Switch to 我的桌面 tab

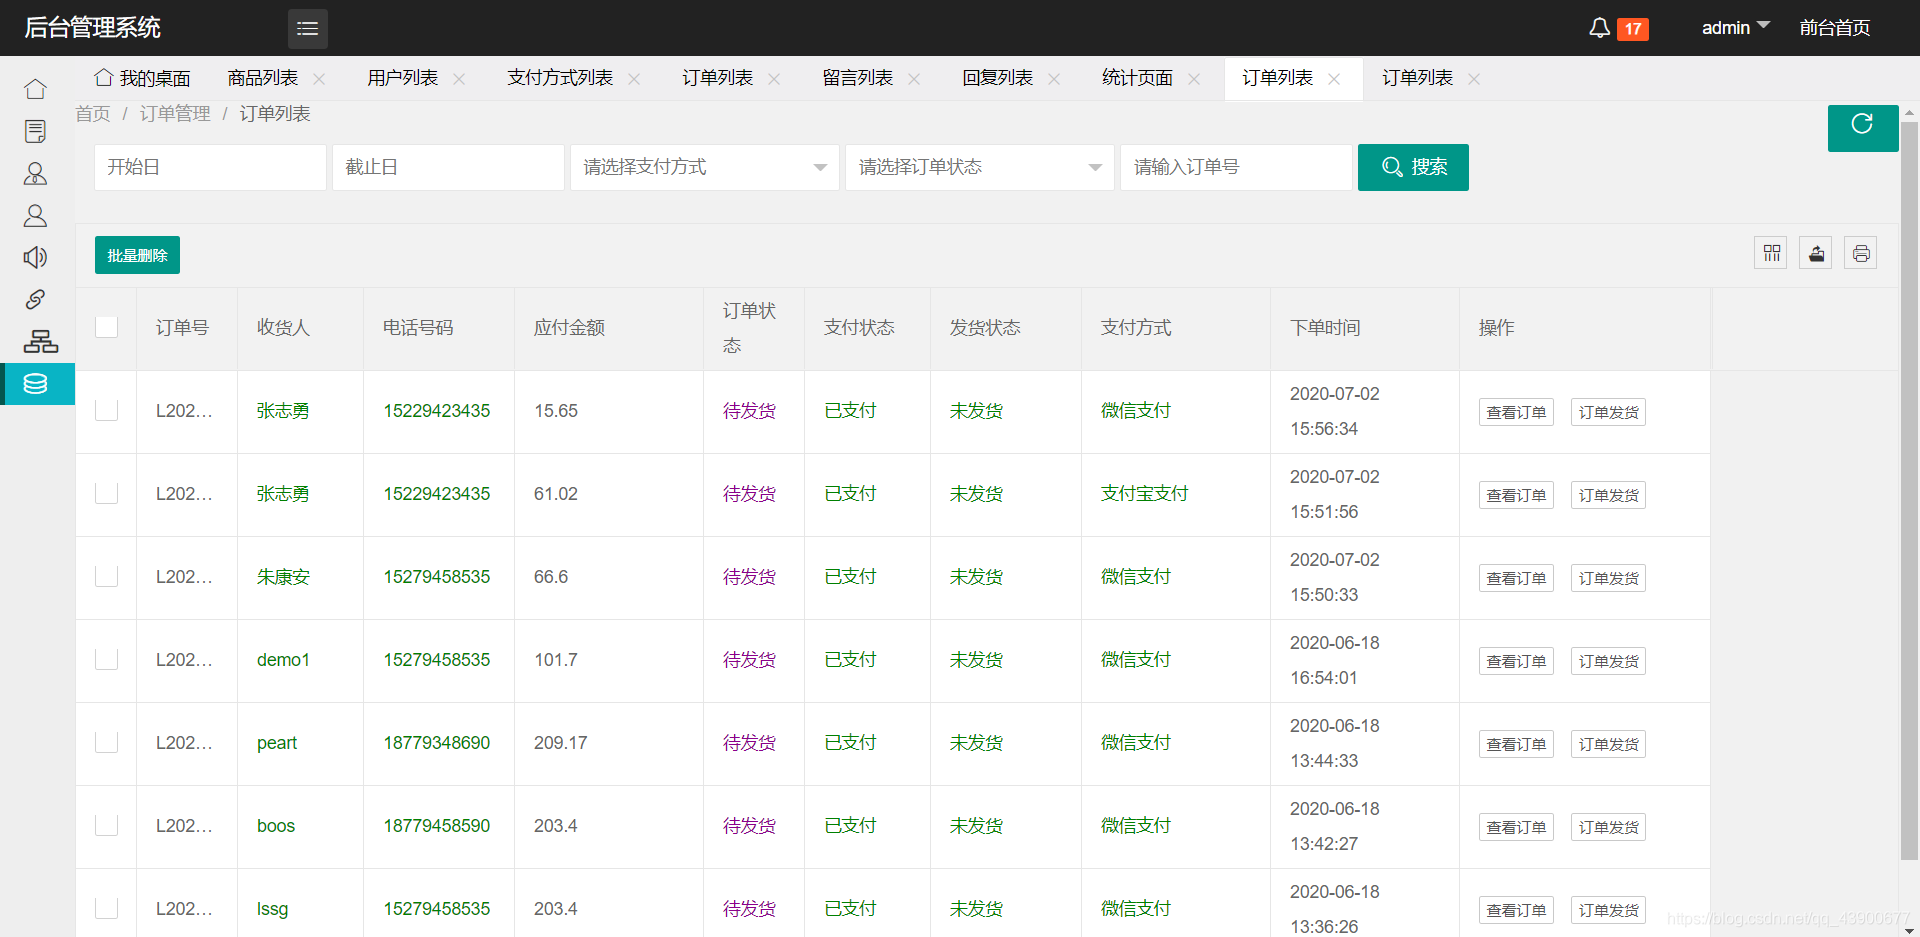142,78
